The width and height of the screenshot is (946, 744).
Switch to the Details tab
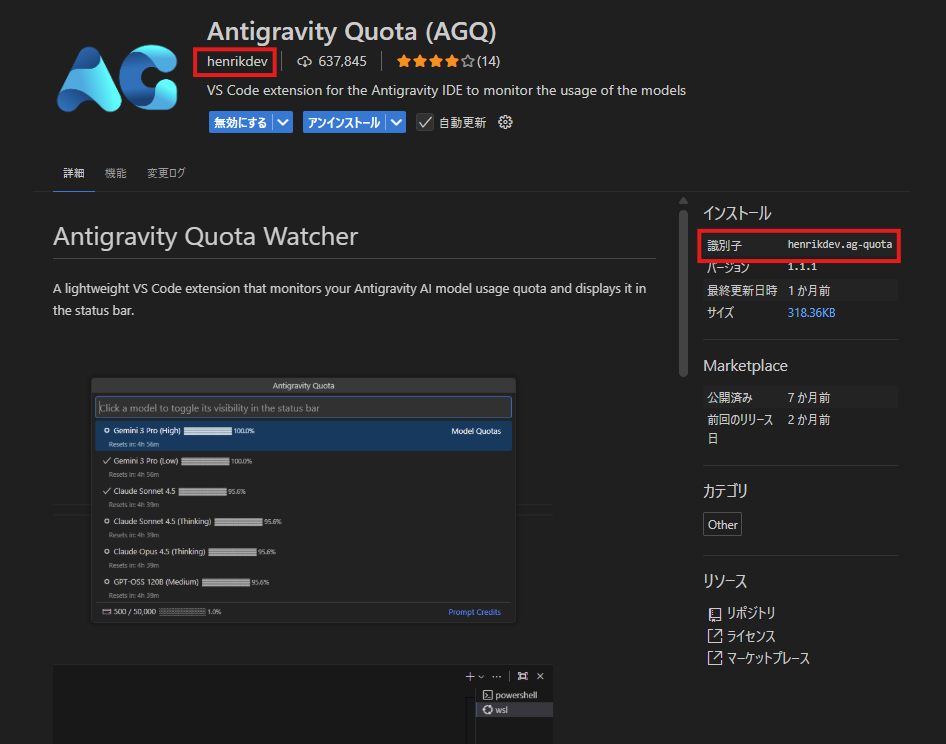(74, 173)
